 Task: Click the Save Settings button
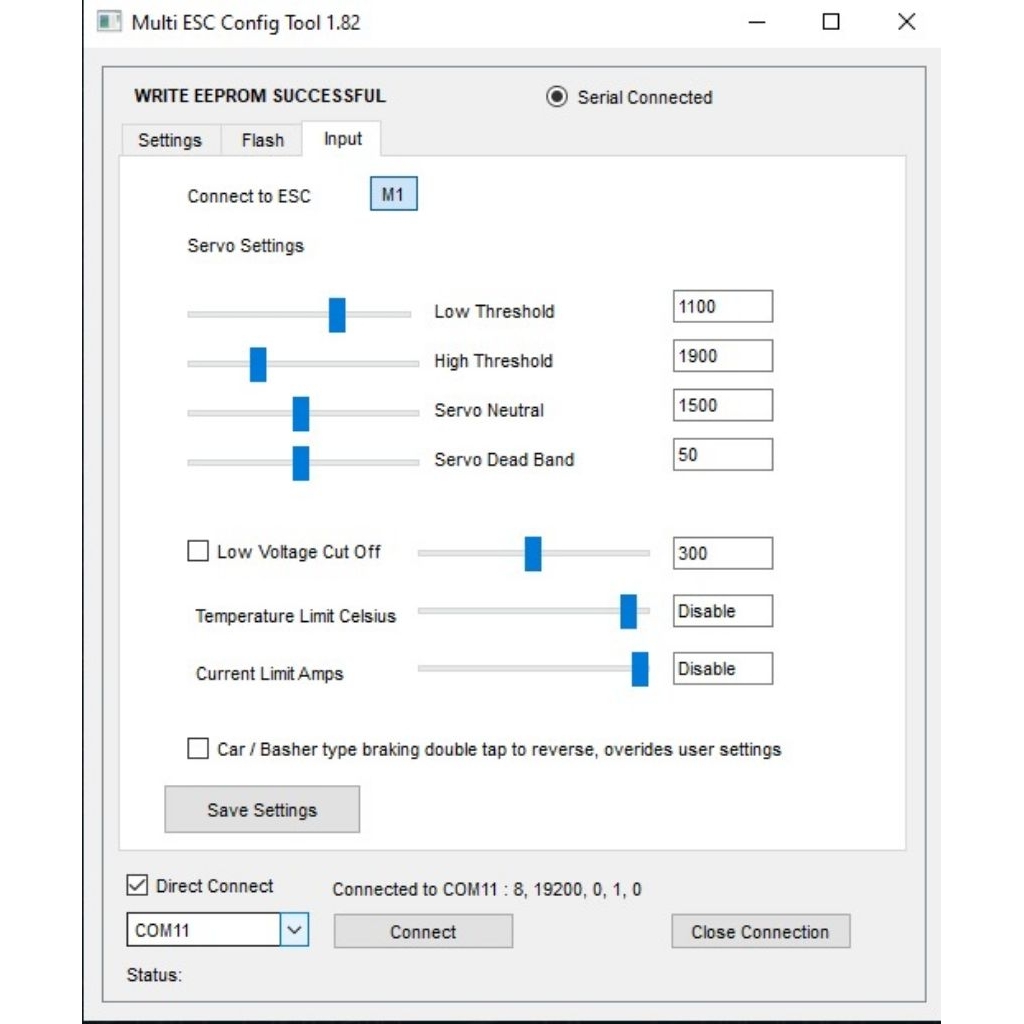(262, 810)
